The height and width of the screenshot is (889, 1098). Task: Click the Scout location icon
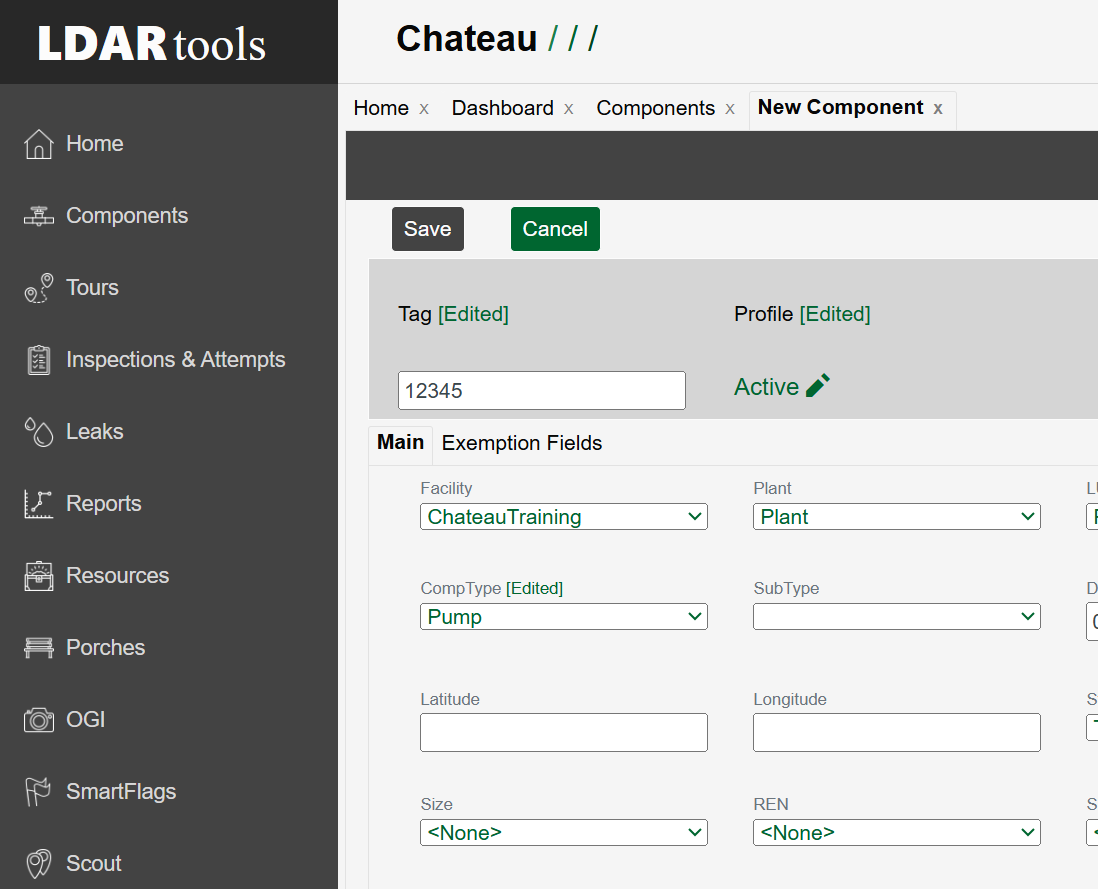click(x=39, y=864)
